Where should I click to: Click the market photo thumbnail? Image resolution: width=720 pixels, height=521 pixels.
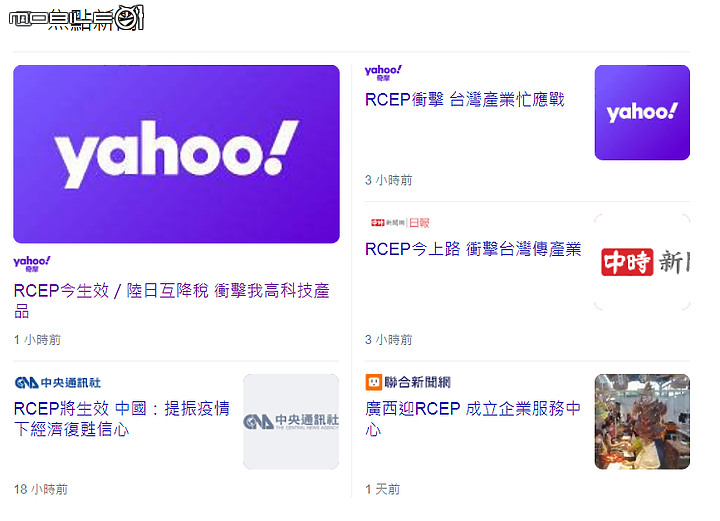point(642,421)
